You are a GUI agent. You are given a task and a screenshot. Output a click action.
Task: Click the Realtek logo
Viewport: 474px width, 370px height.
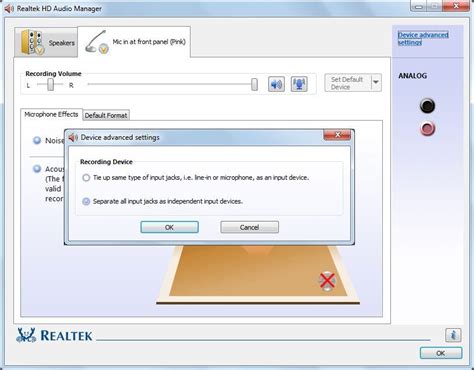click(55, 335)
